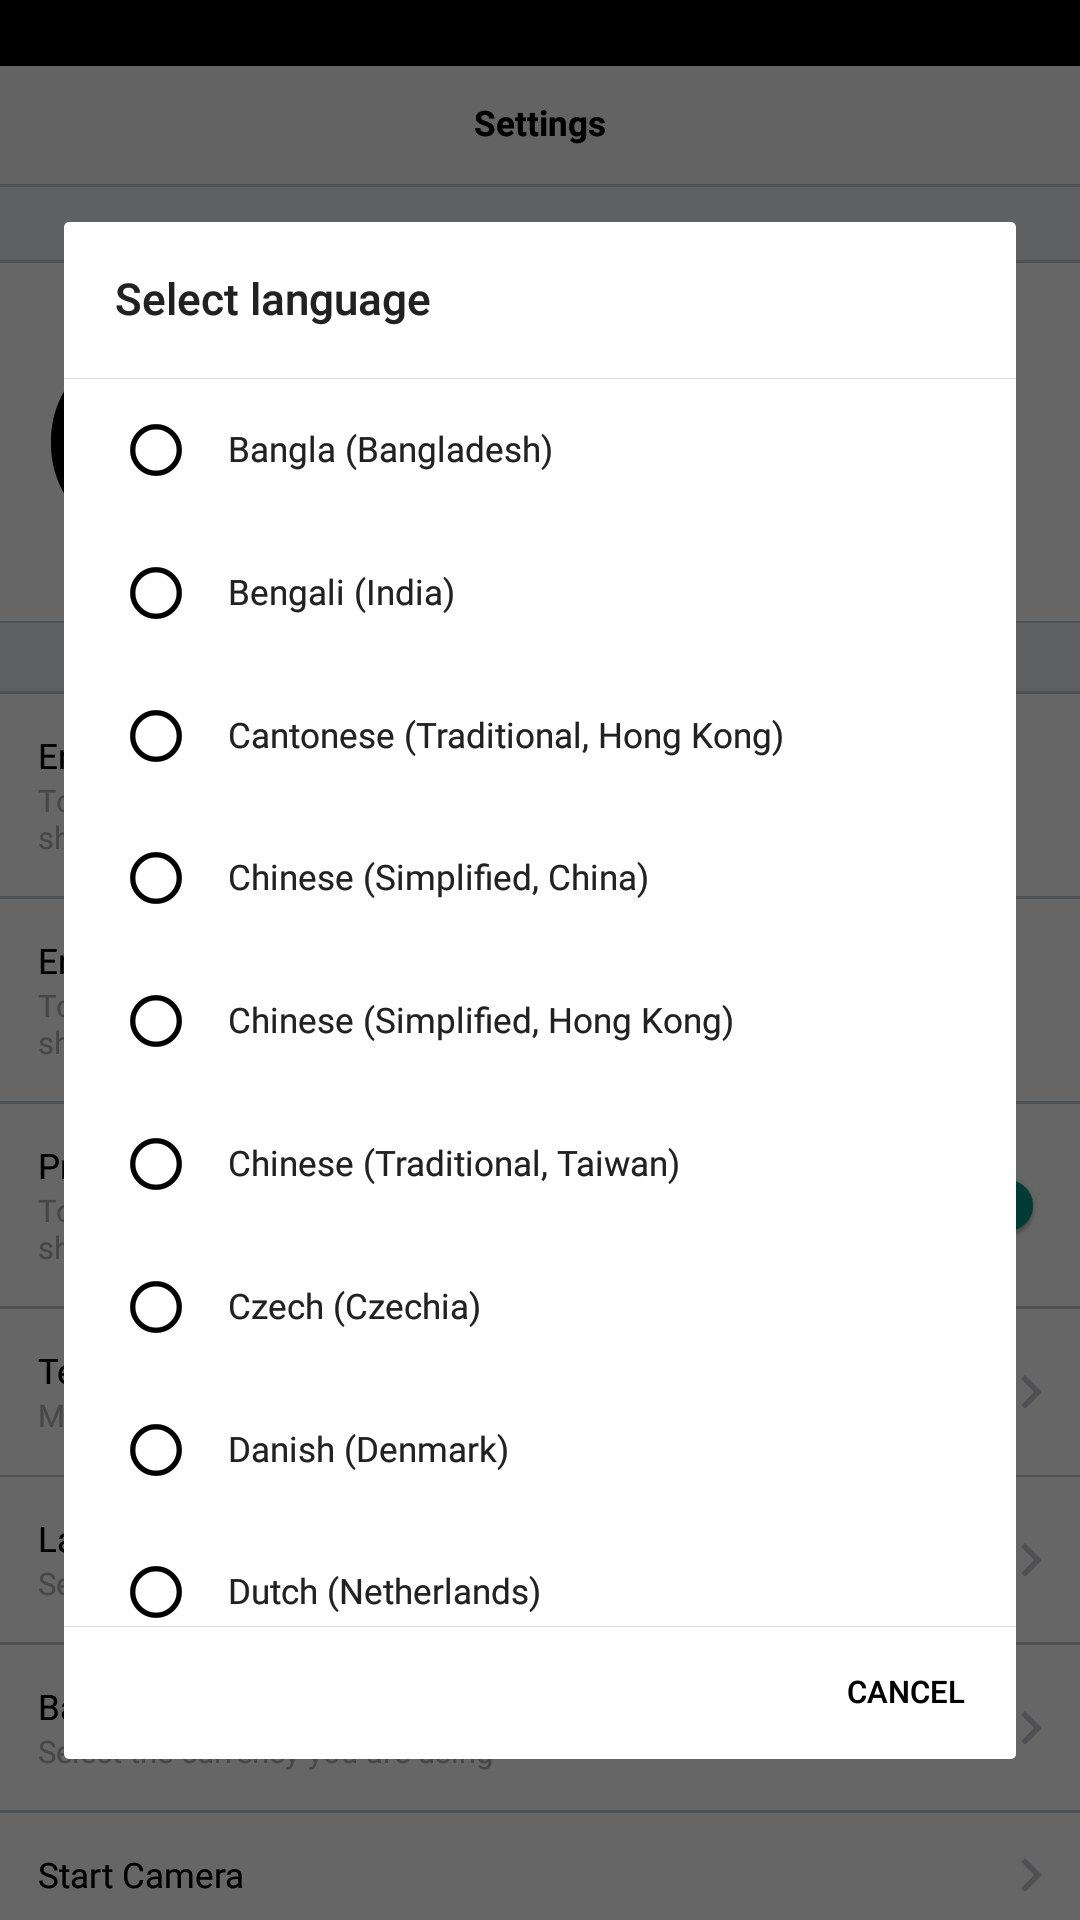Pick Dutch (Netherlands) from the list
Screen dimensions: 1080x1920
(x=384, y=1592)
